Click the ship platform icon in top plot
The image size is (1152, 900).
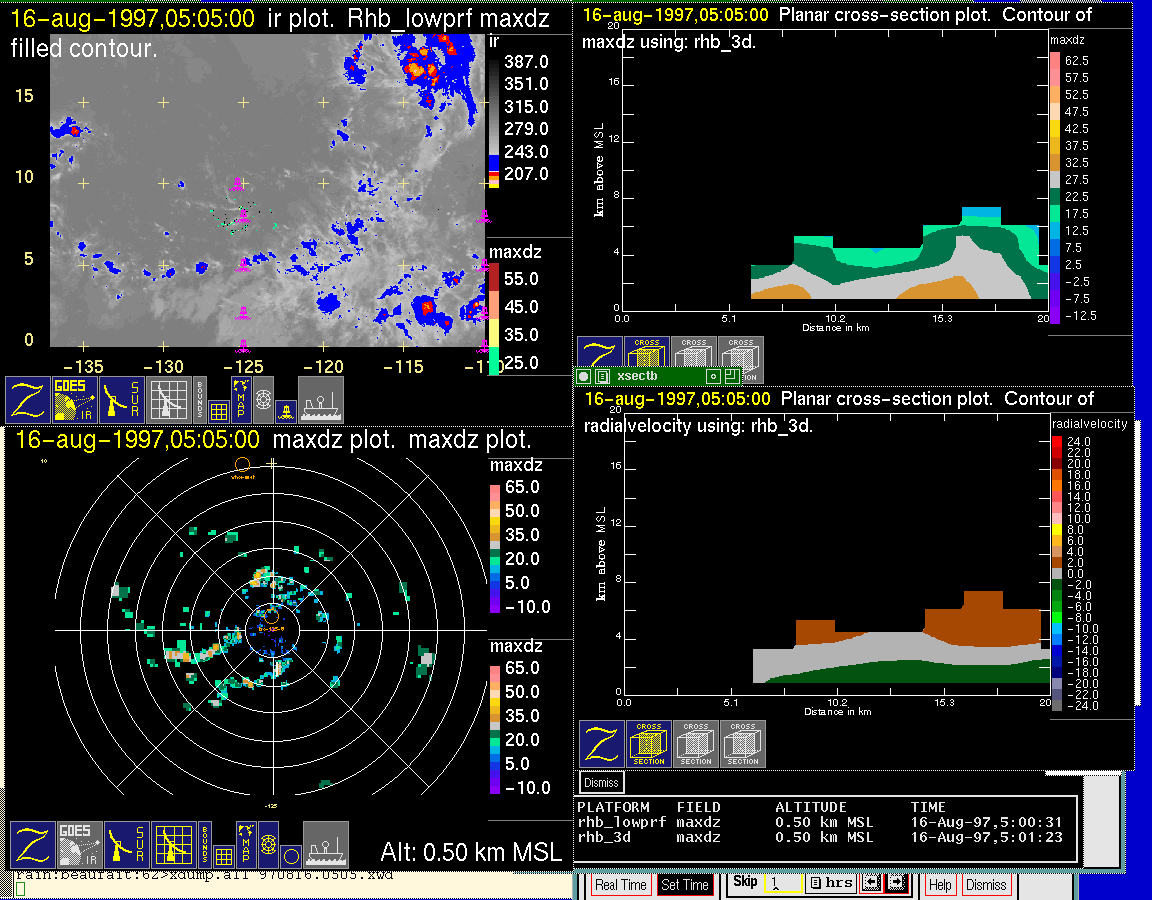coord(321,399)
